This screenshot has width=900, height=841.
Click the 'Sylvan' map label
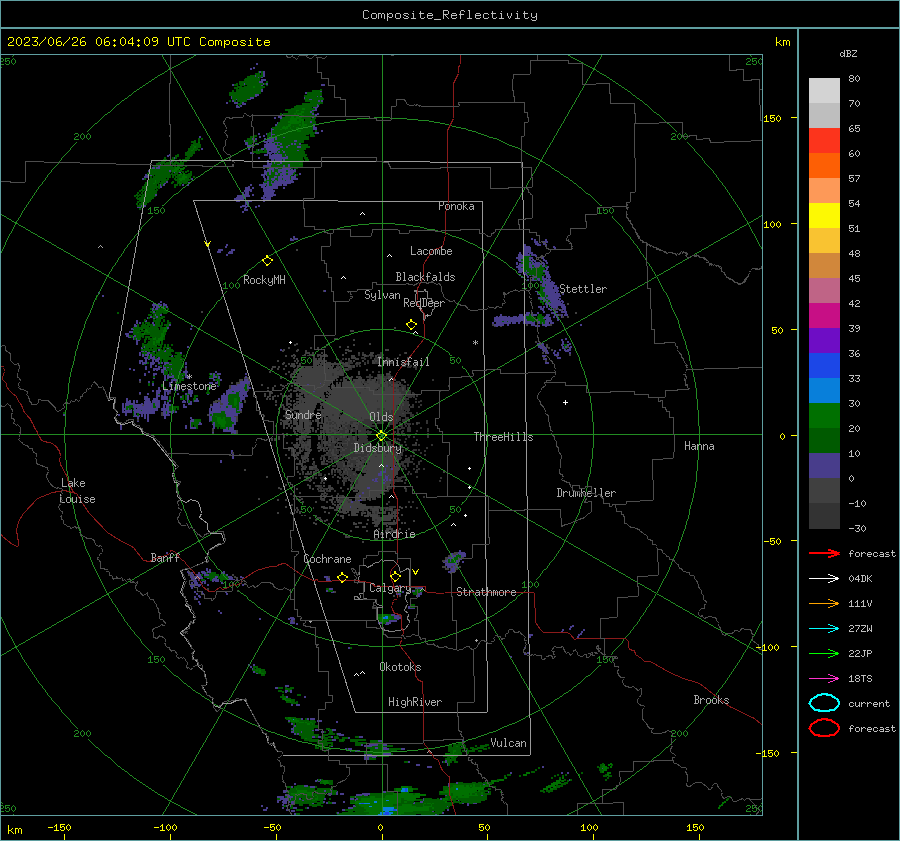(382, 295)
